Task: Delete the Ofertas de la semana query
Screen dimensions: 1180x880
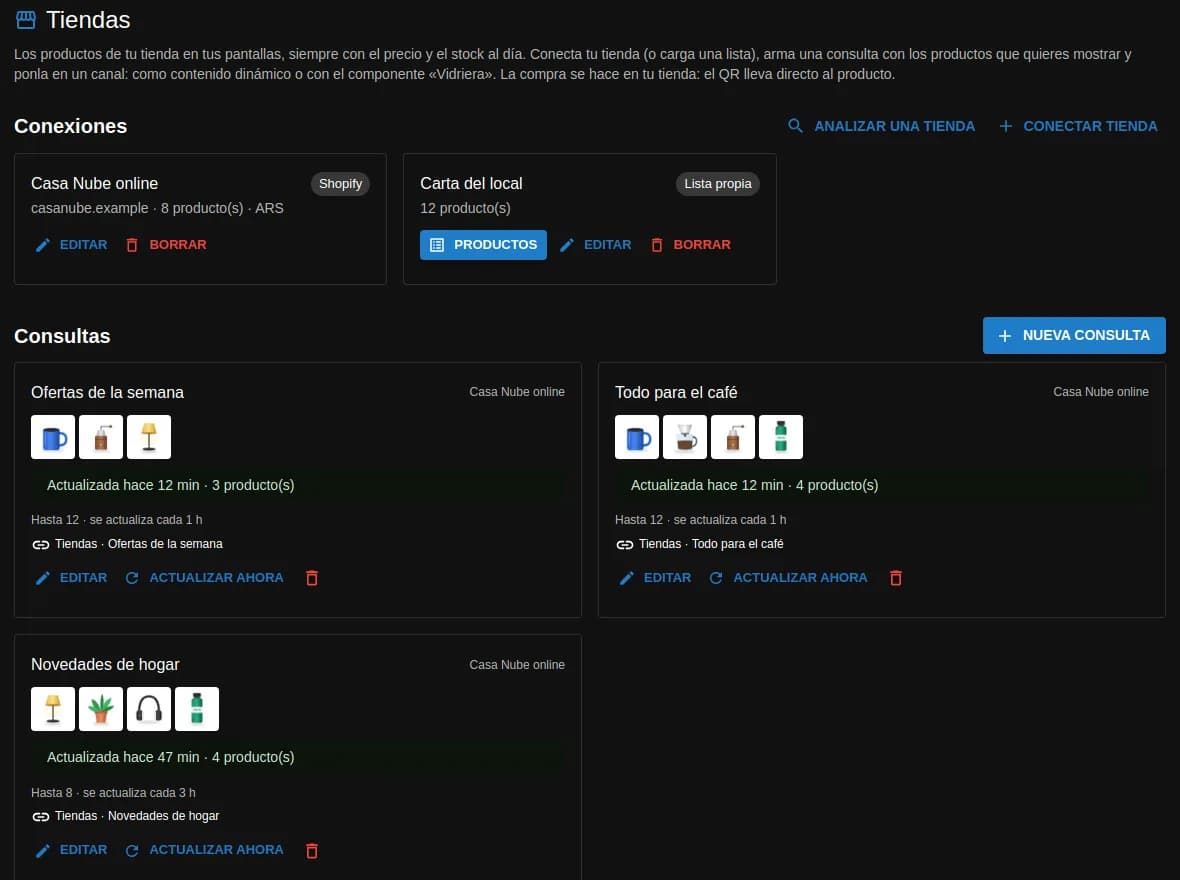Action: coord(312,577)
